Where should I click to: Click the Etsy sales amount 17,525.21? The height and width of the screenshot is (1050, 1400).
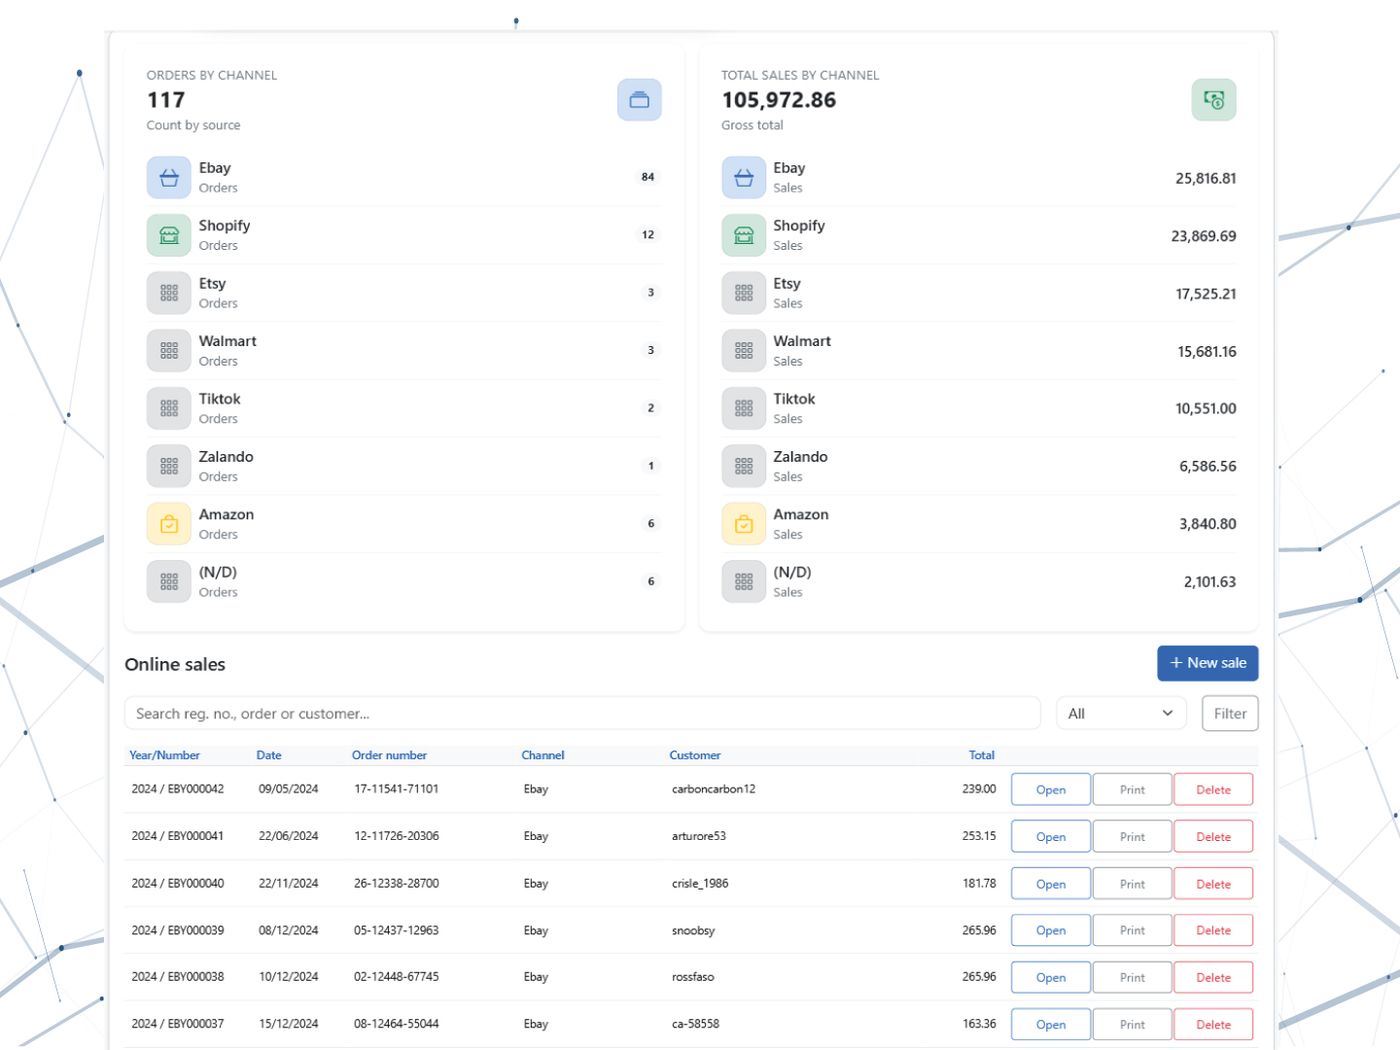(1206, 294)
